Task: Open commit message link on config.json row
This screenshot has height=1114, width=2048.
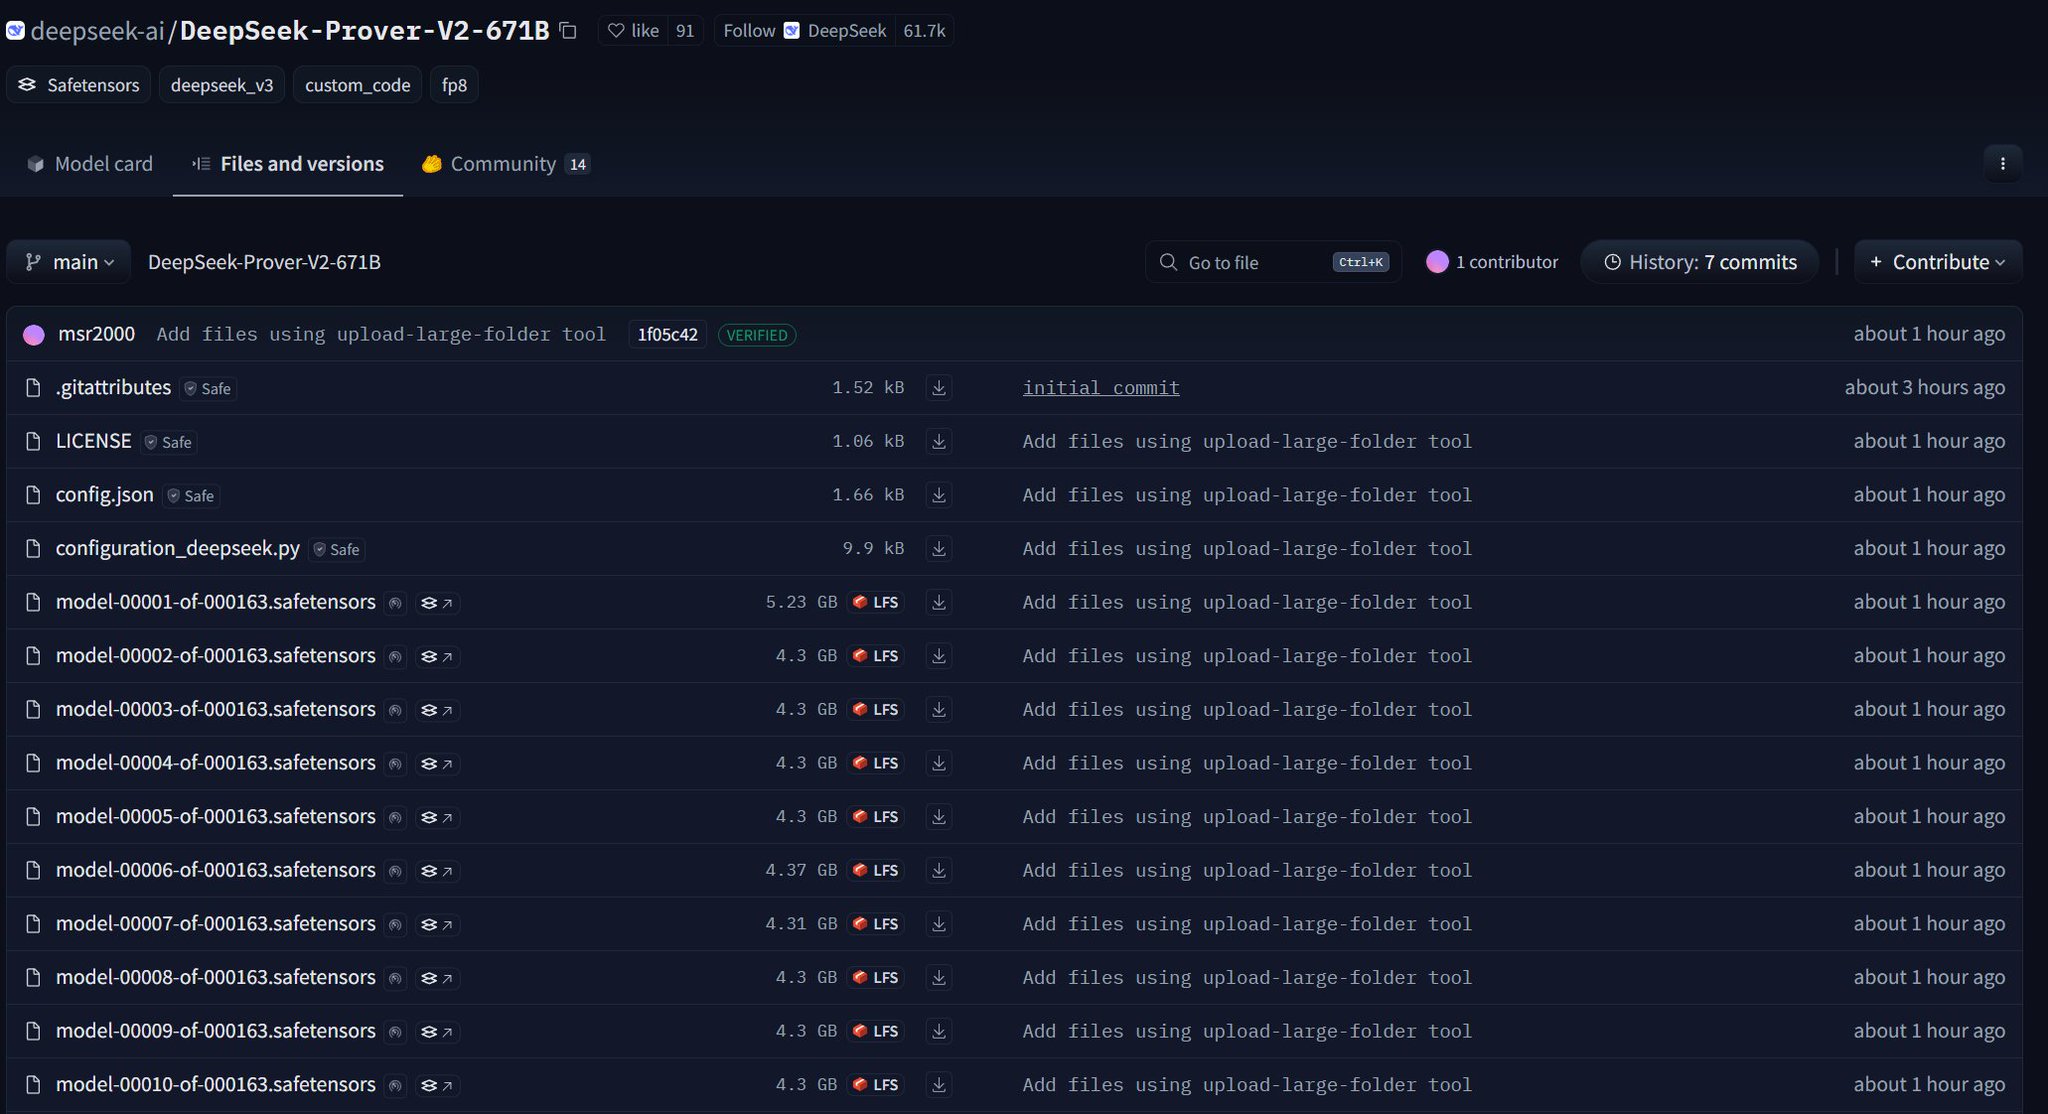Action: pyautogui.click(x=1247, y=495)
